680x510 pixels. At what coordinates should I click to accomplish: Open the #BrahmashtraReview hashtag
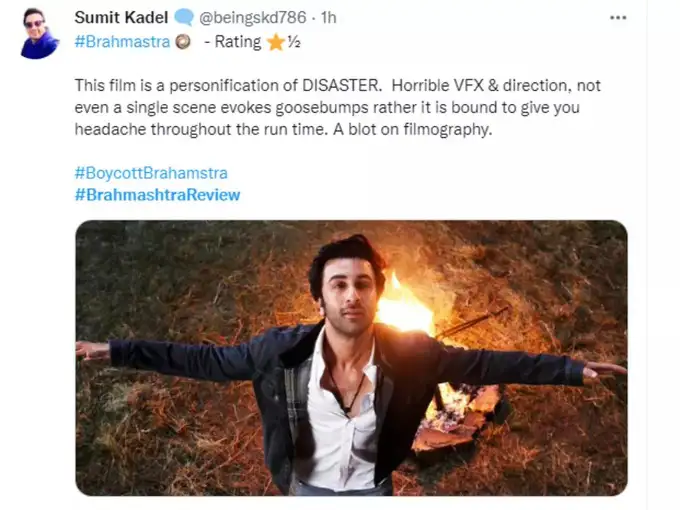tap(157, 195)
